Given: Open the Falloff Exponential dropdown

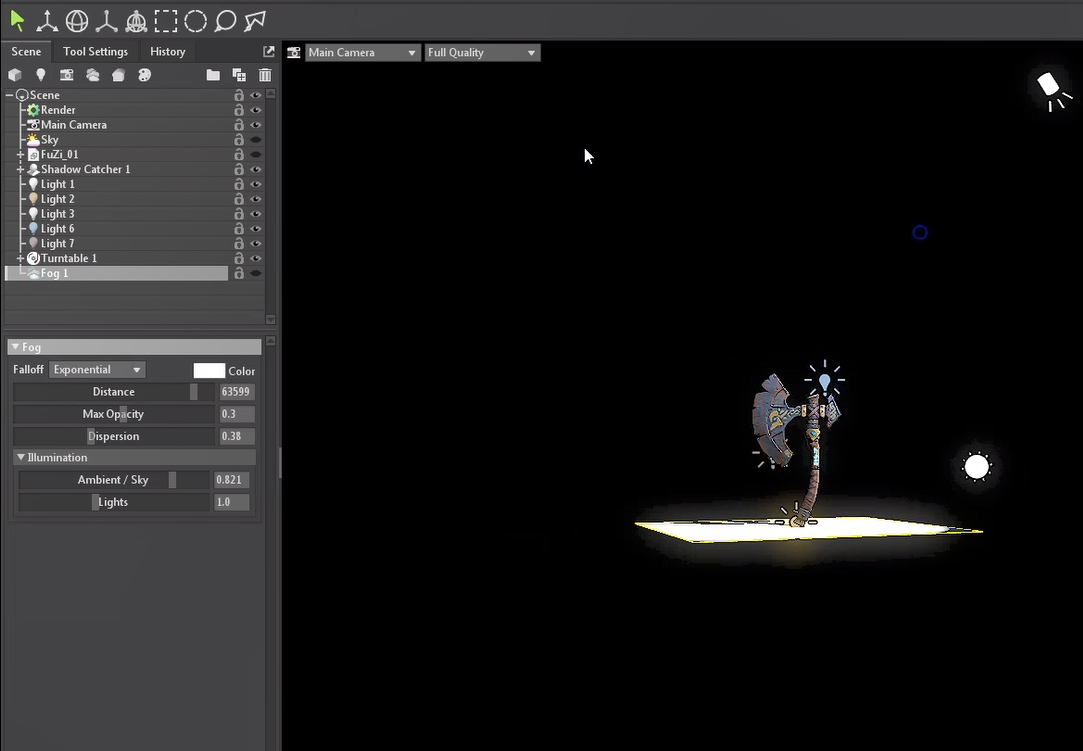Looking at the screenshot, I should pyautogui.click(x=97, y=370).
